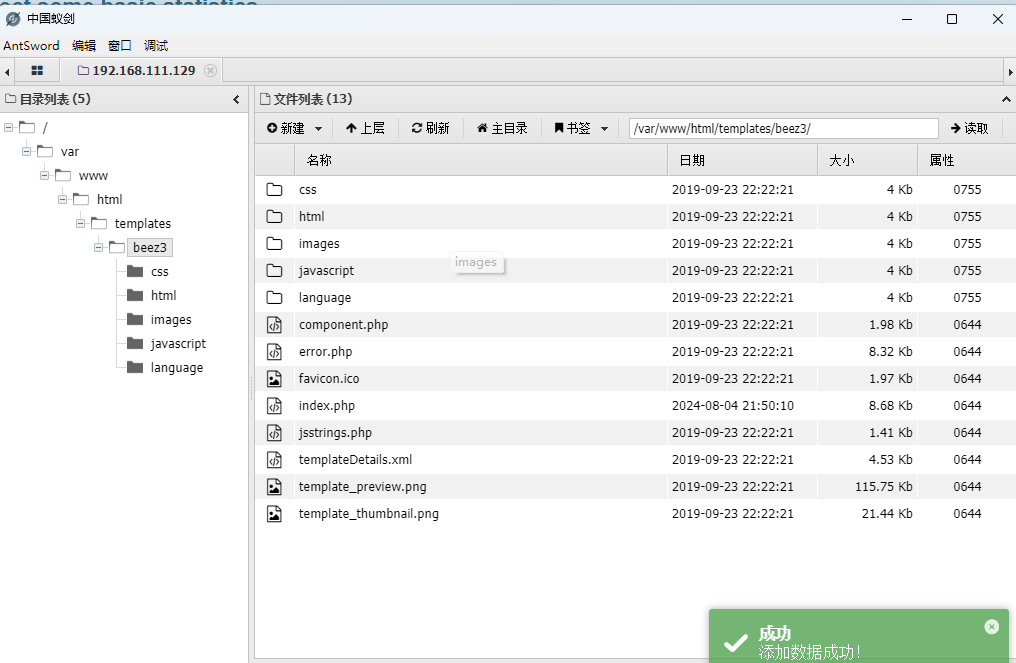Collapse the www node in directory tree
This screenshot has width=1016, height=663.
coord(44,175)
